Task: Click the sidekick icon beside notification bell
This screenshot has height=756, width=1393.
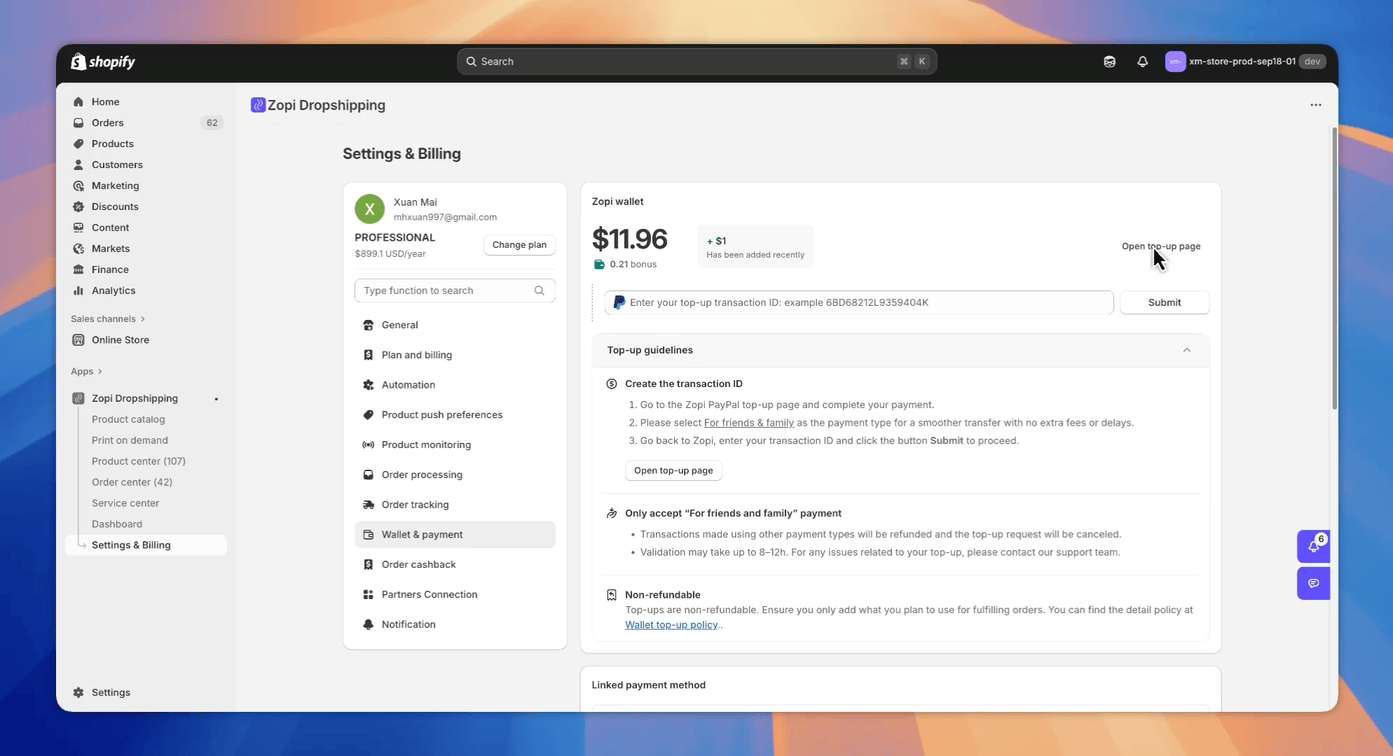Action: (x=1109, y=62)
